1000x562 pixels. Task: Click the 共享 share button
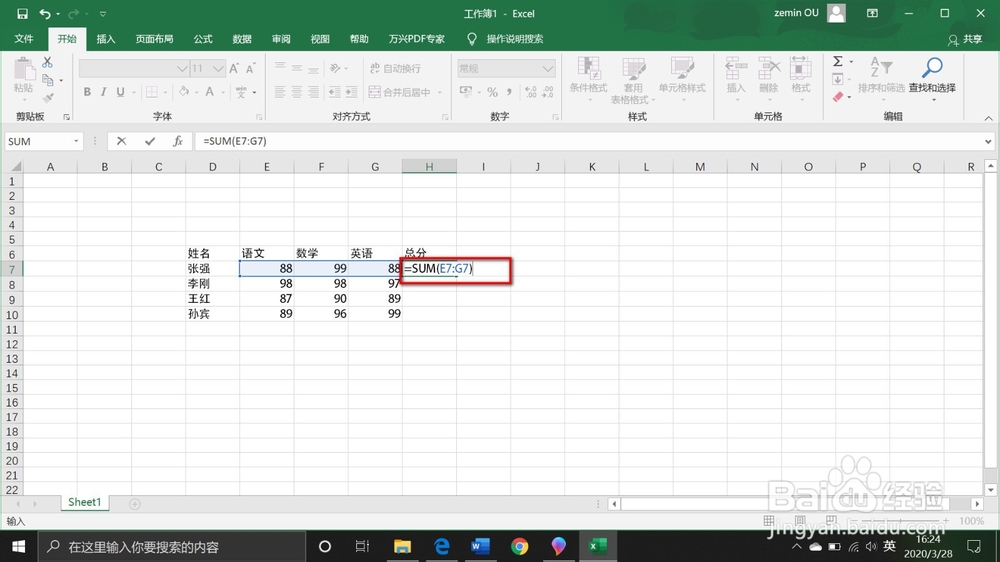[965, 40]
